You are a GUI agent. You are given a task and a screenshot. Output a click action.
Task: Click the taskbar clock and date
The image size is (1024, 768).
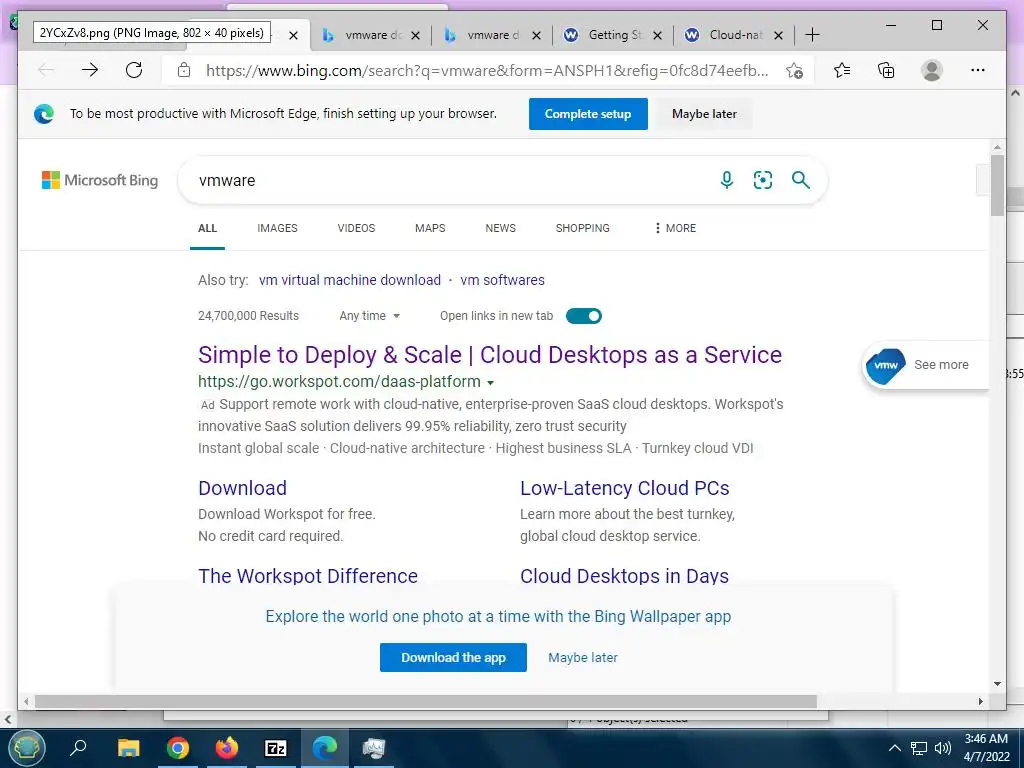coord(986,748)
